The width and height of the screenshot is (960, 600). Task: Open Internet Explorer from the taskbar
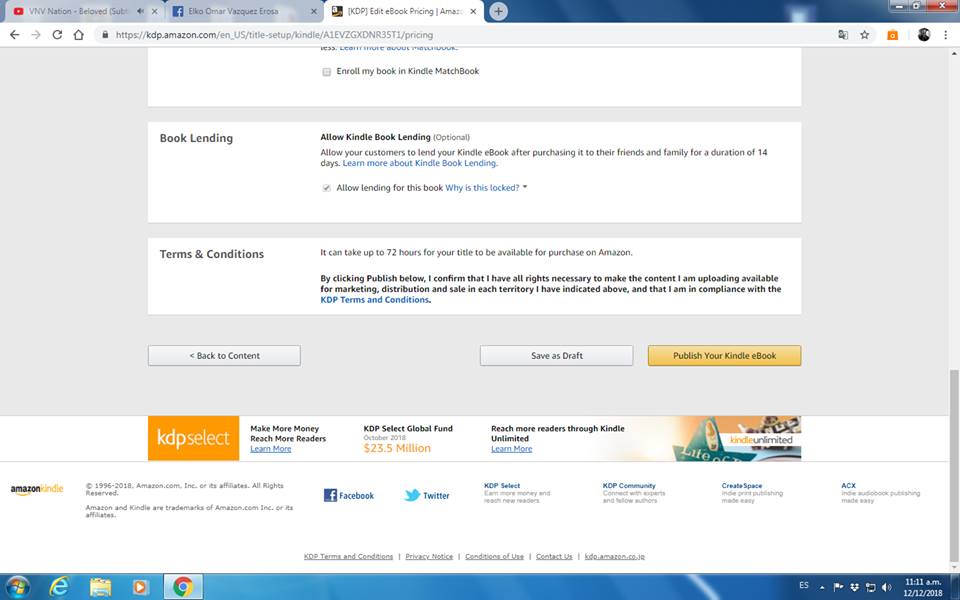click(x=59, y=586)
